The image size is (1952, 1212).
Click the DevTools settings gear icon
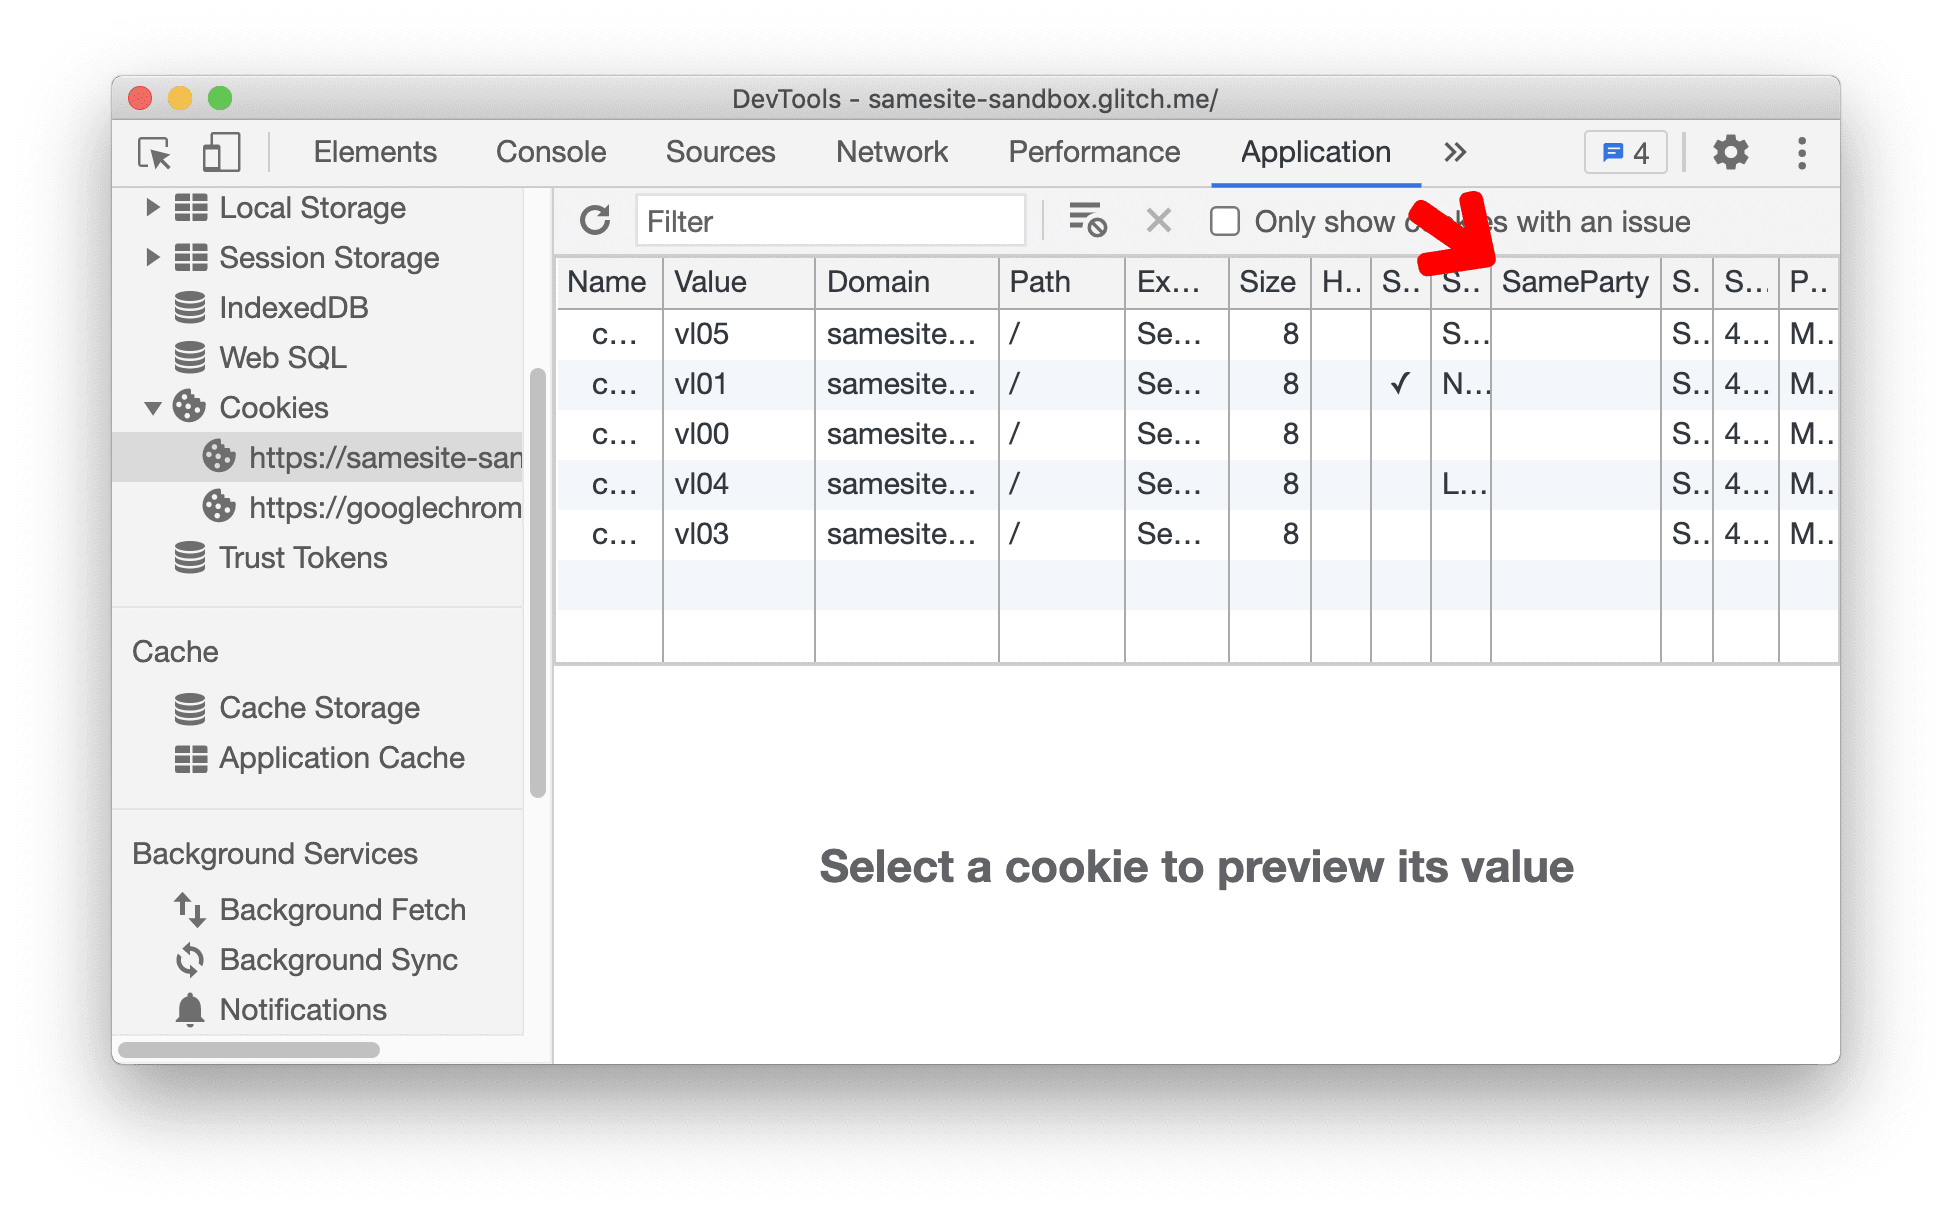coord(1727,151)
